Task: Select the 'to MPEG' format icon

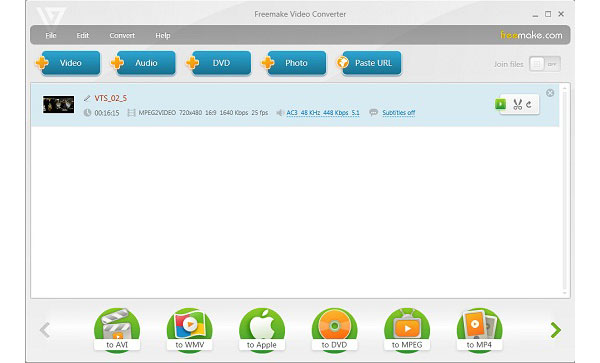Action: [x=407, y=330]
